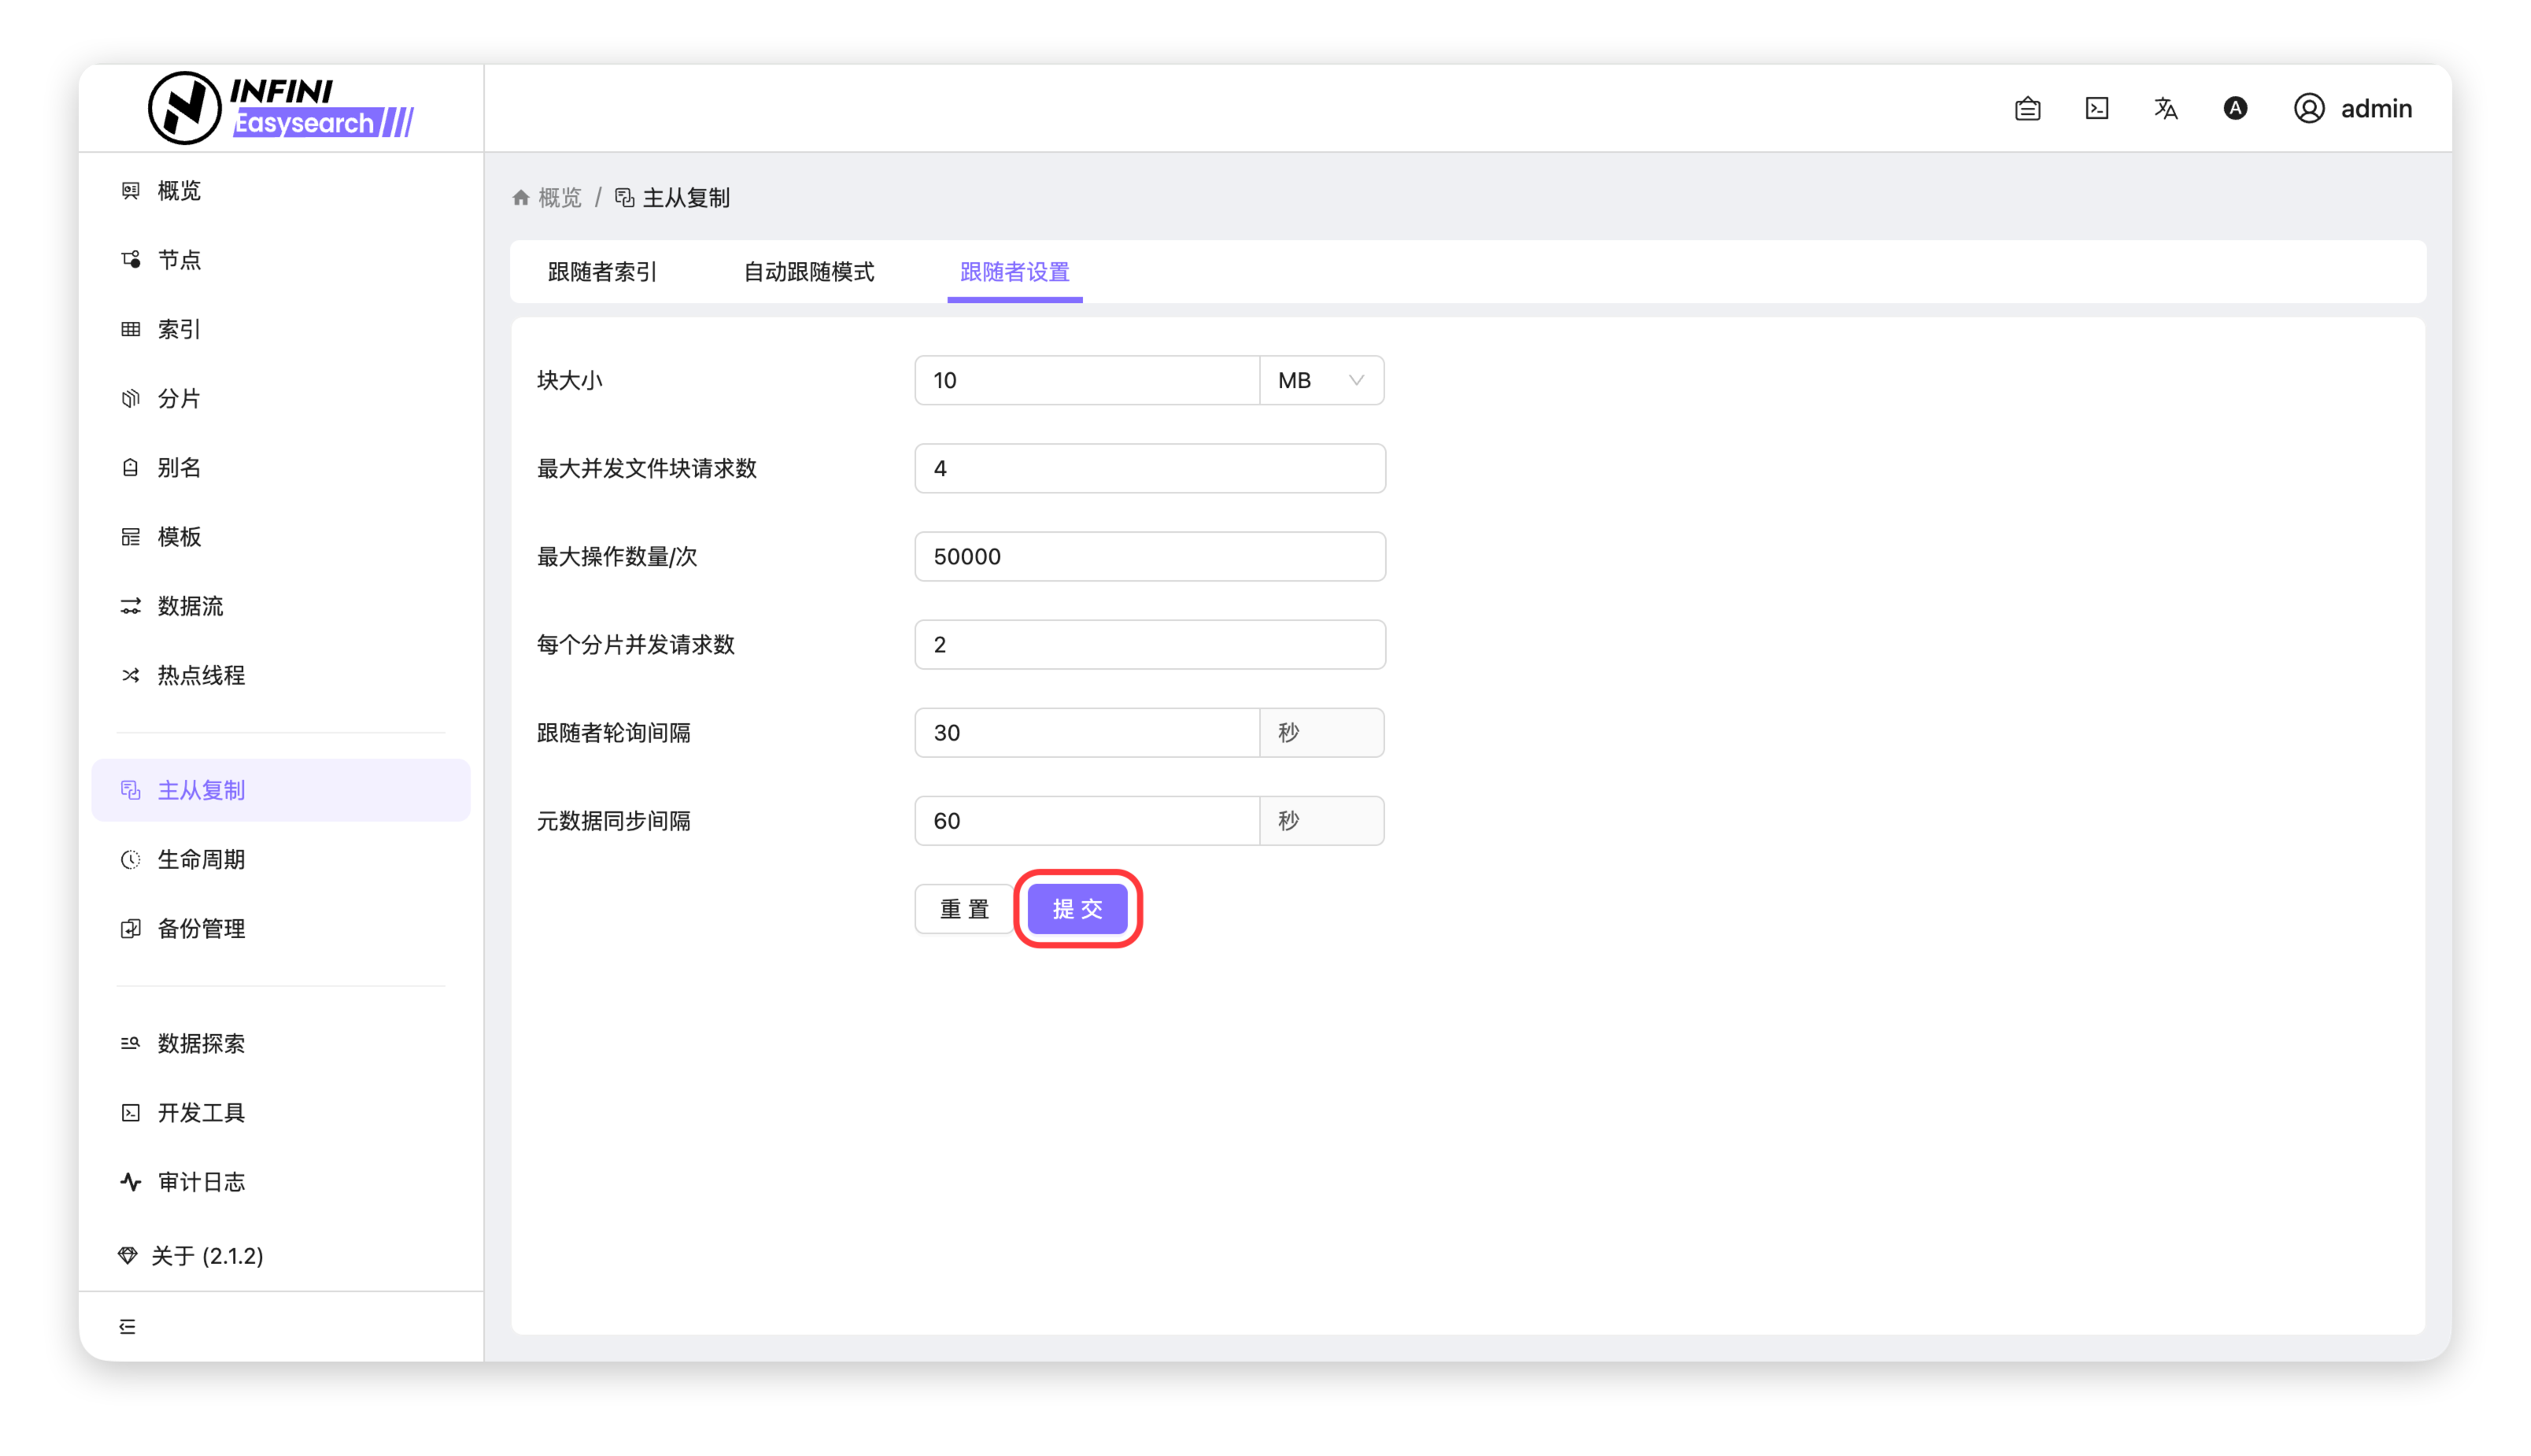
Task: Click the 重置 reset button
Action: tap(964, 909)
